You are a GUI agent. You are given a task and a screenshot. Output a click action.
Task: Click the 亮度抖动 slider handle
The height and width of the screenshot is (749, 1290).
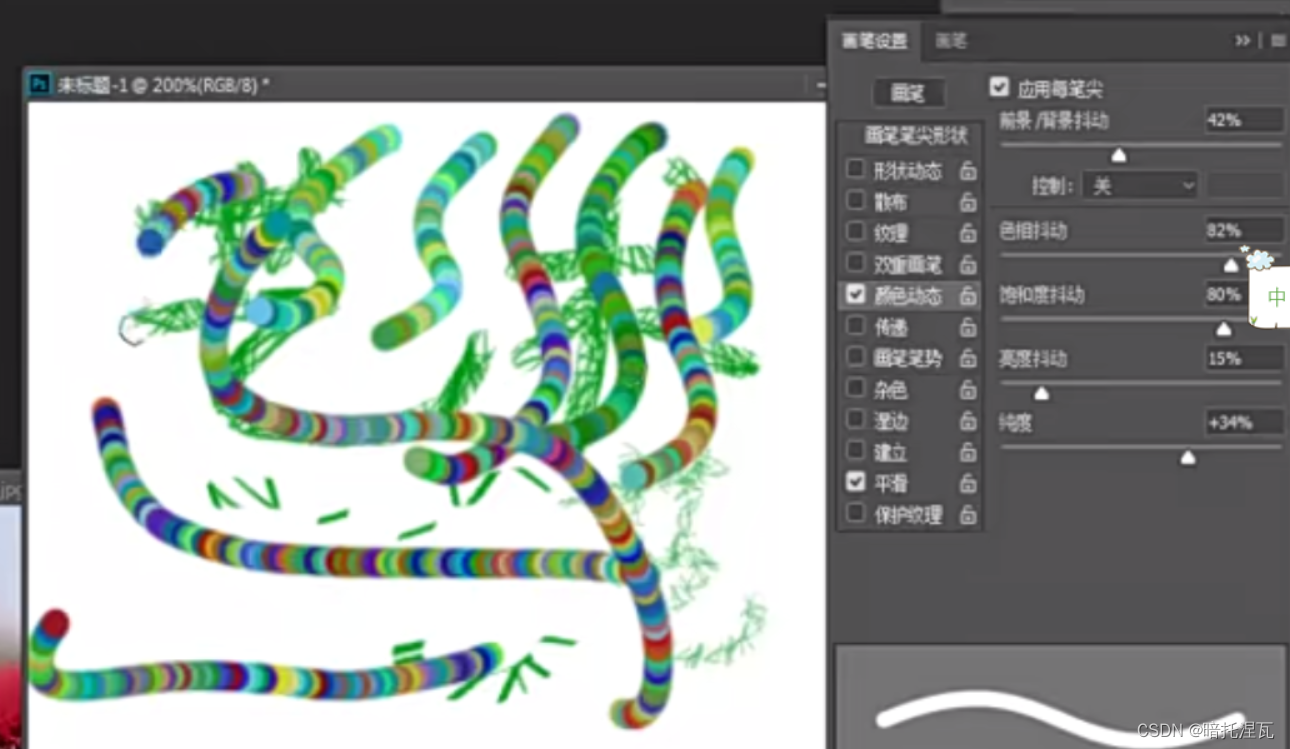click(x=1041, y=393)
